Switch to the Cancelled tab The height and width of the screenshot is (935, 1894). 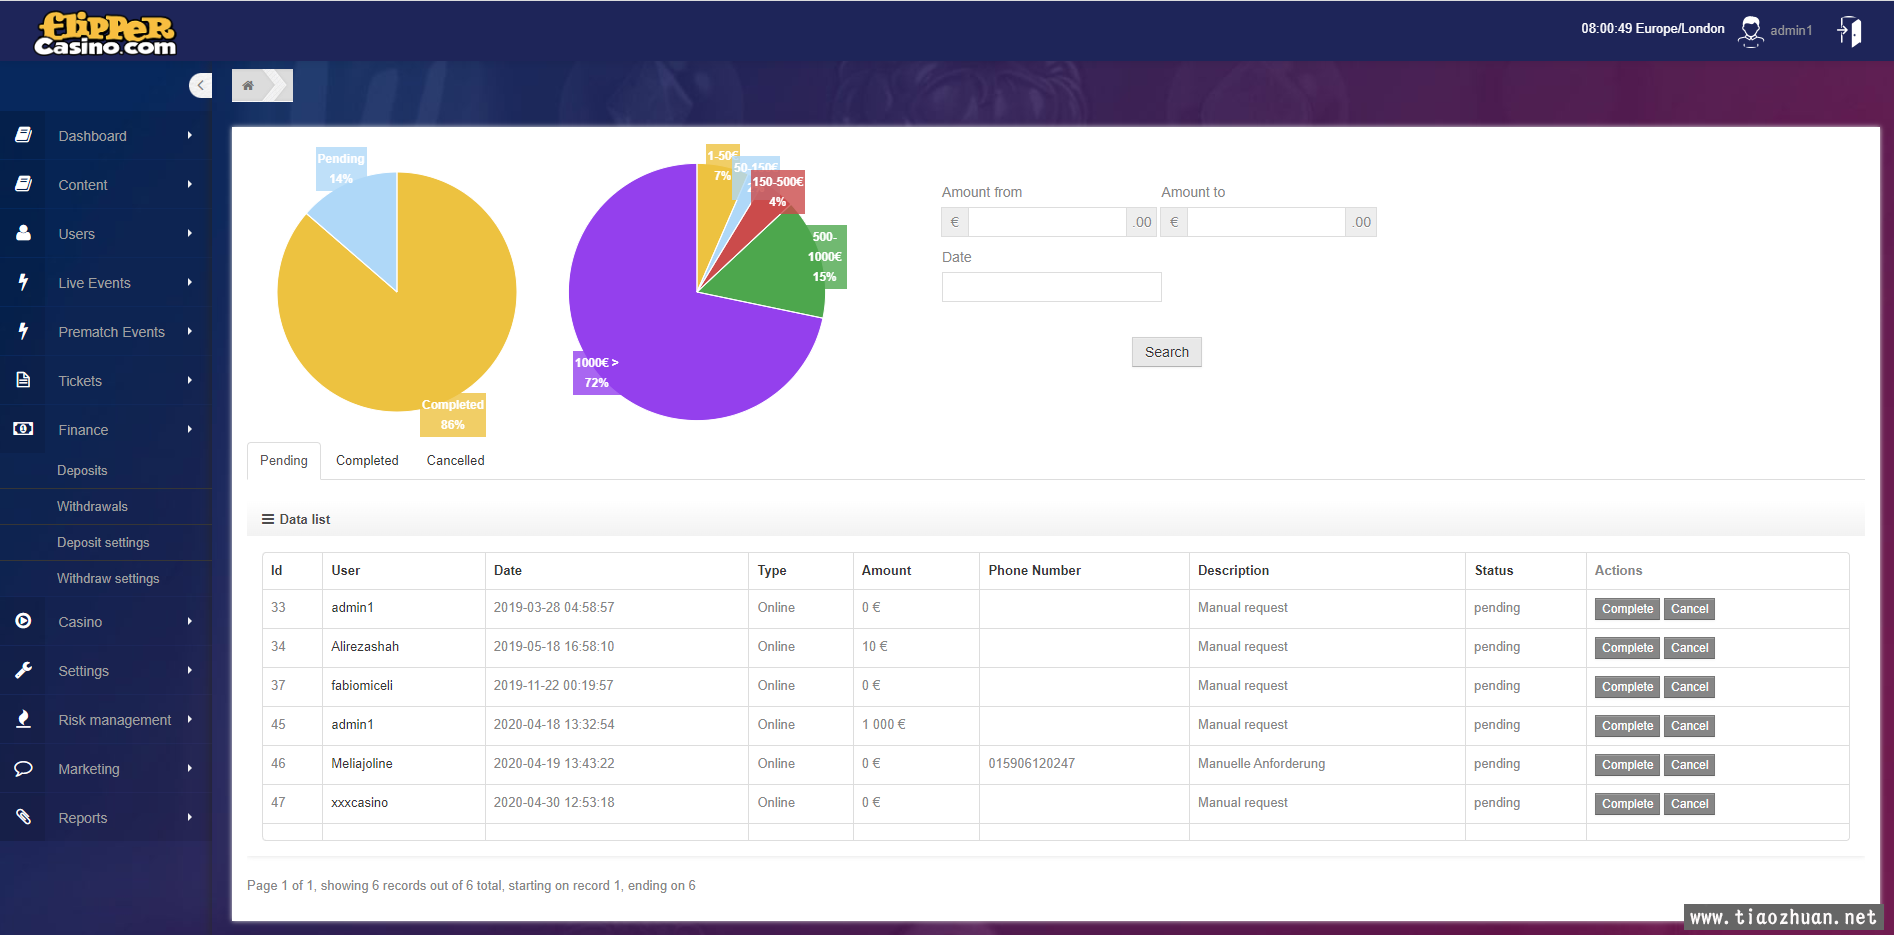click(x=455, y=460)
